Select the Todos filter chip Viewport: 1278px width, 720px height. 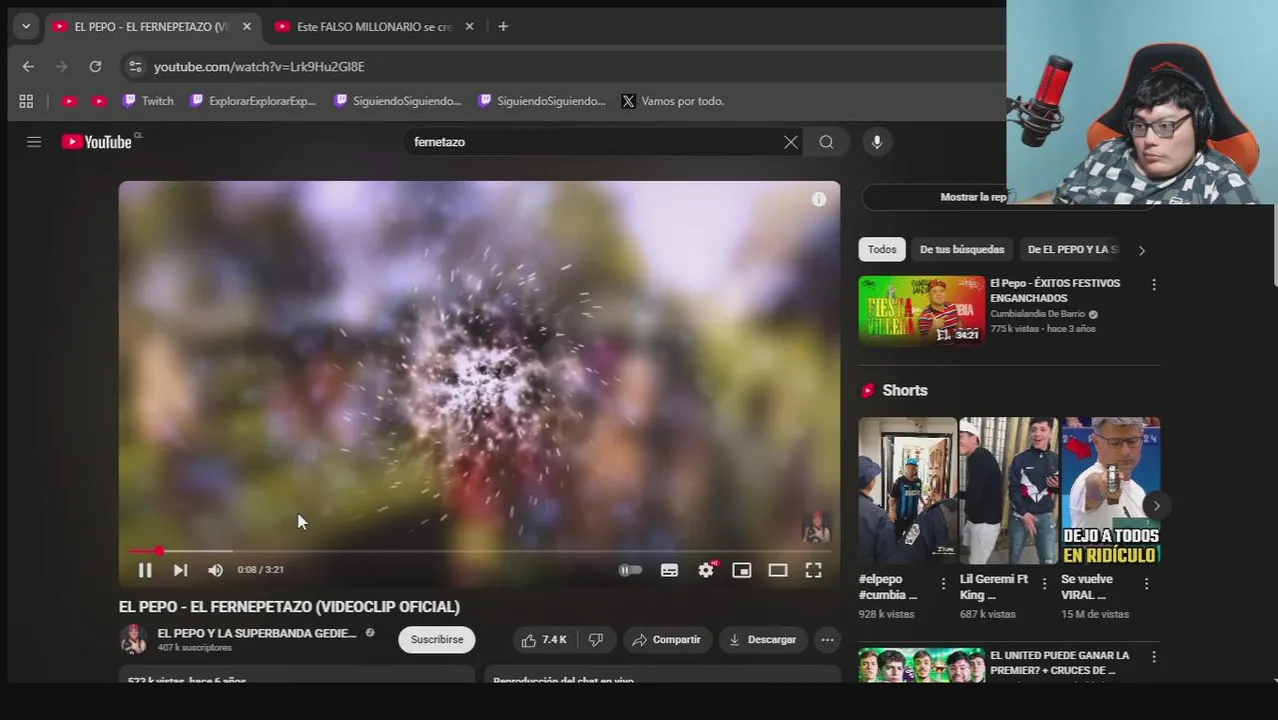coord(882,250)
